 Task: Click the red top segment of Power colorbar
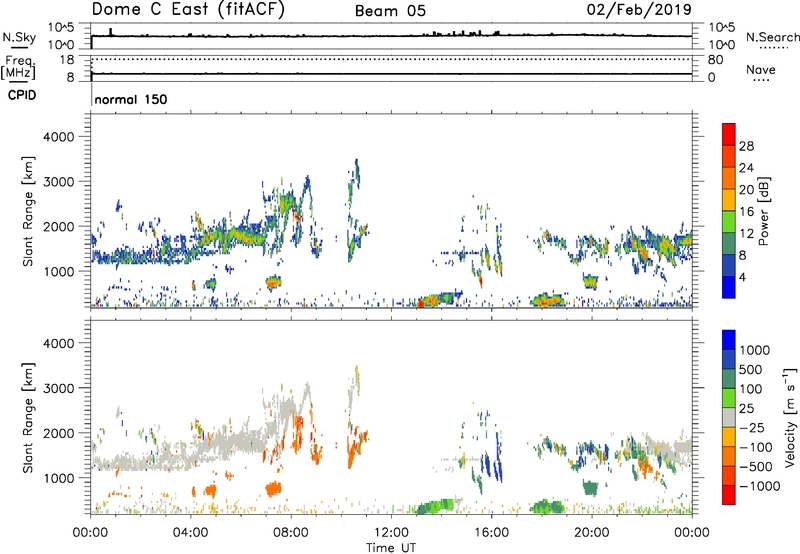729,134
